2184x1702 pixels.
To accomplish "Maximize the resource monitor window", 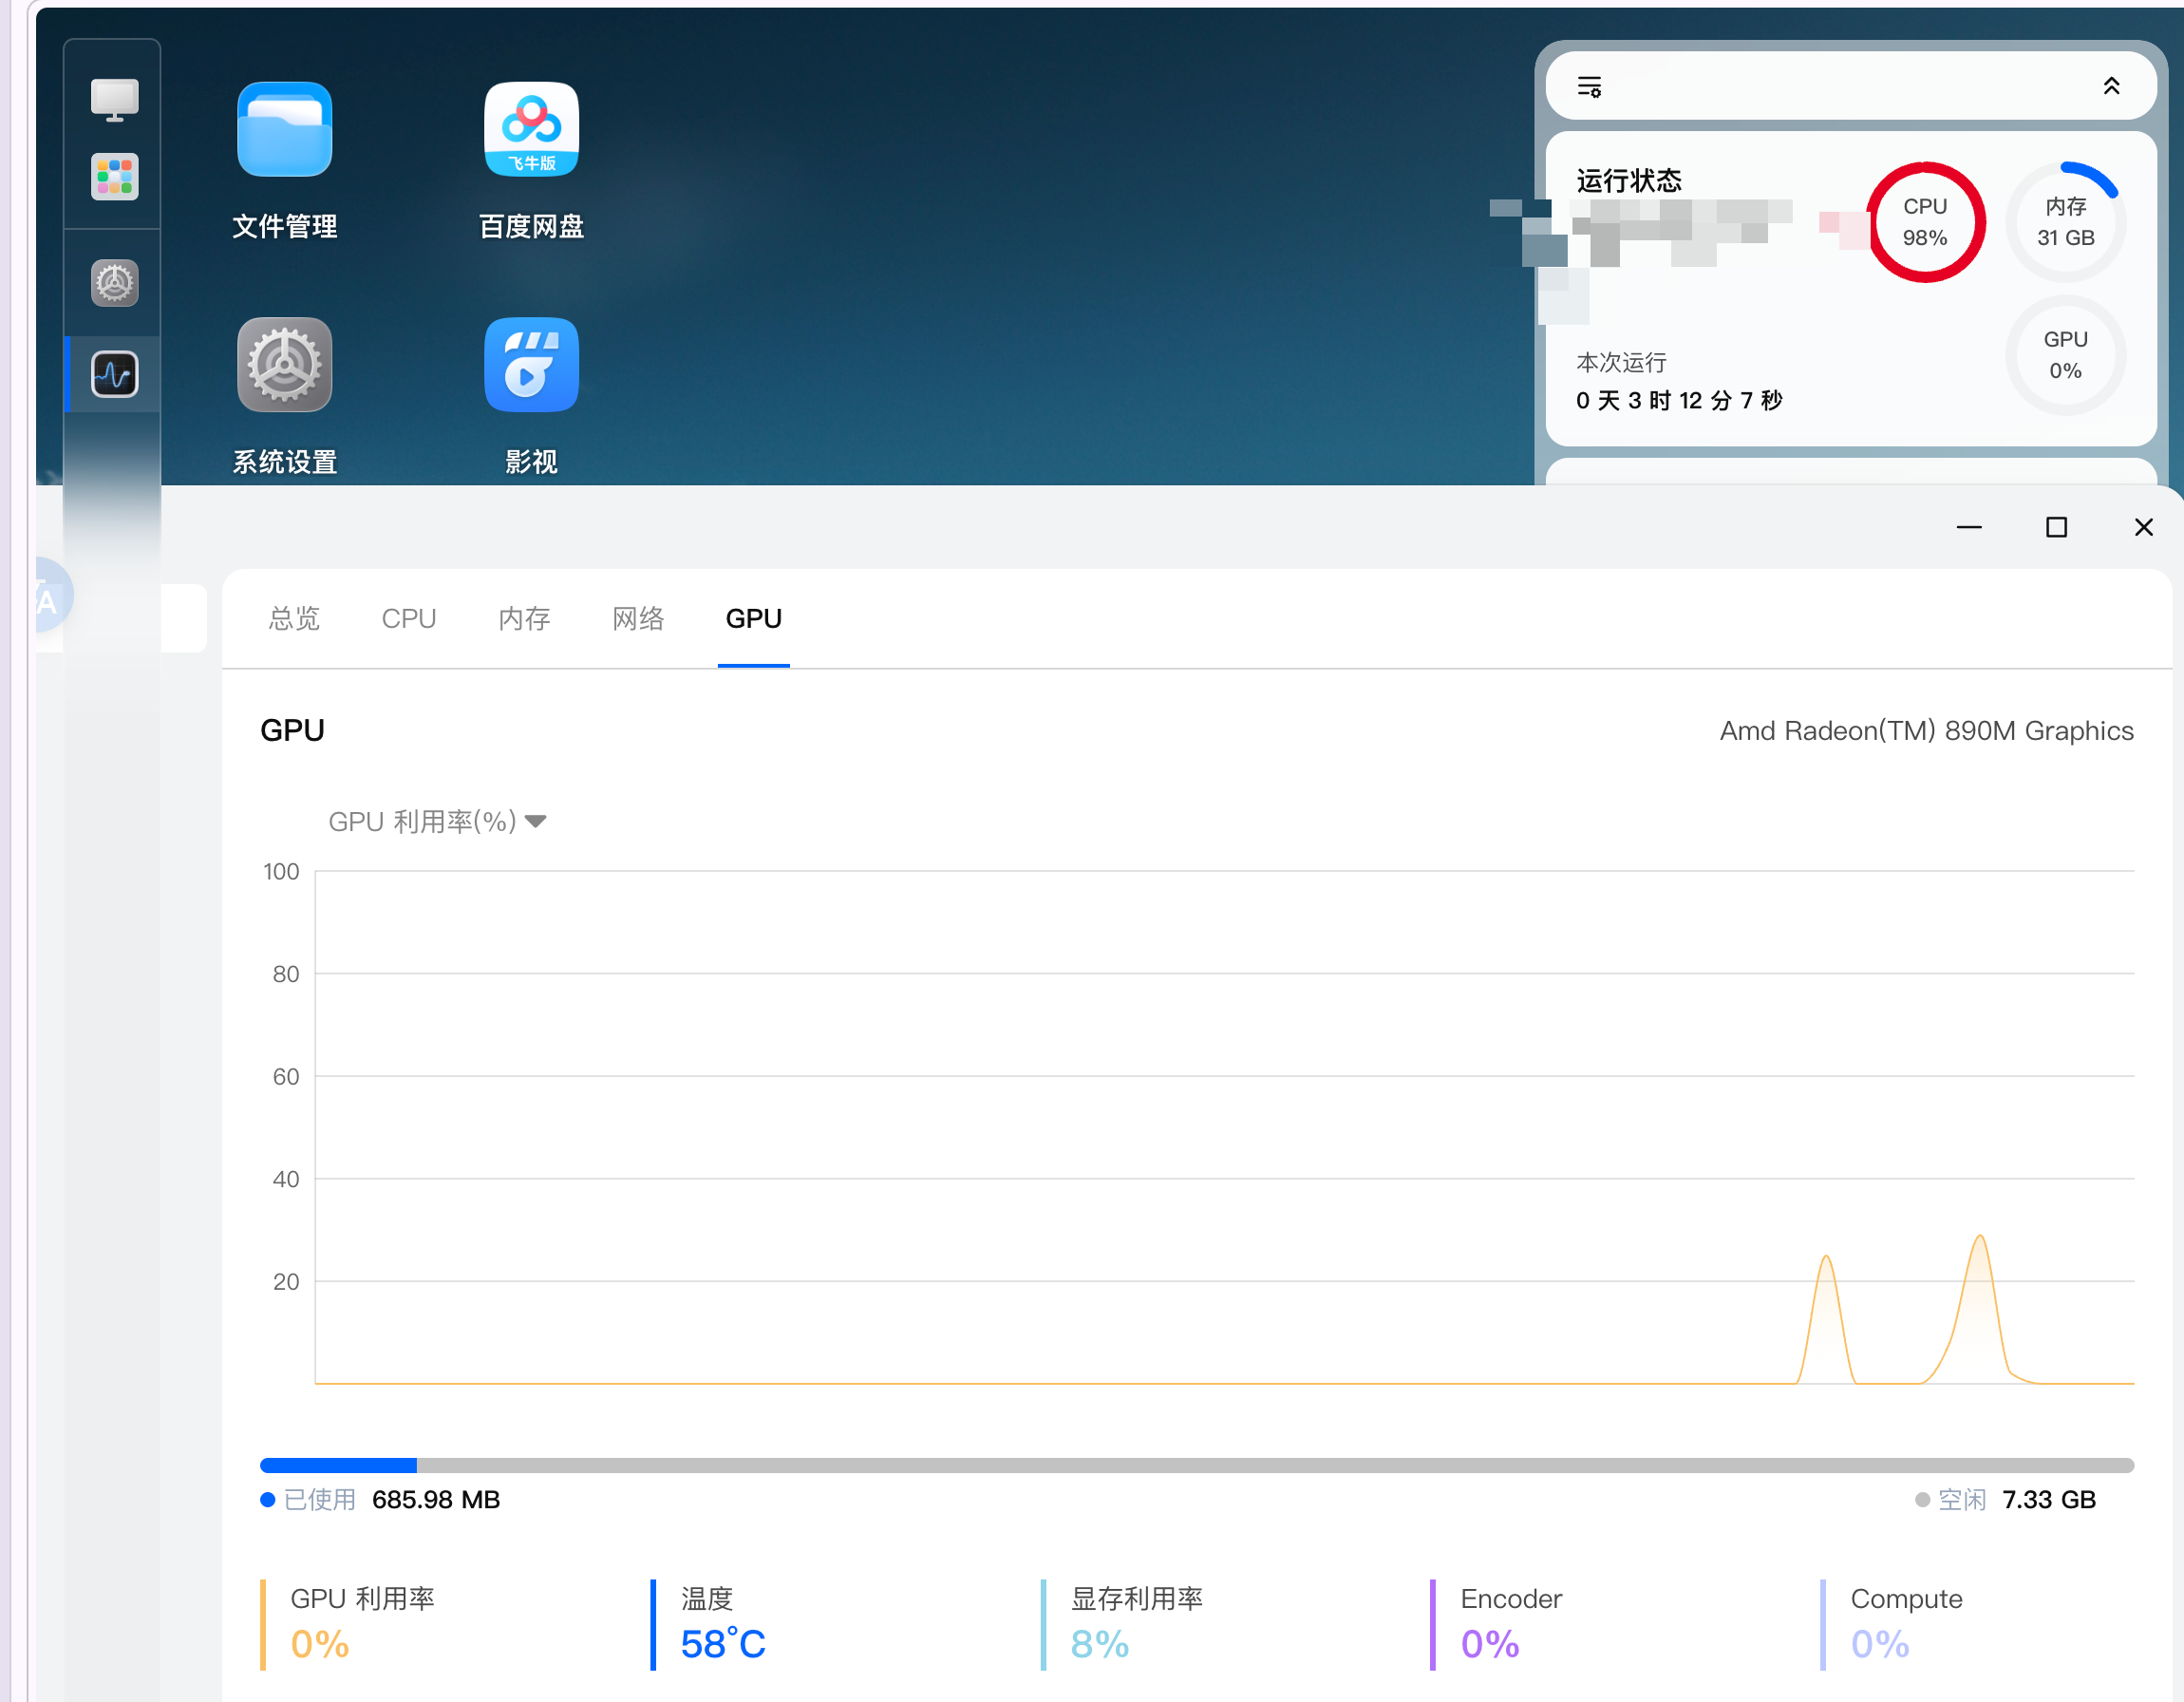I will click(x=2056, y=527).
